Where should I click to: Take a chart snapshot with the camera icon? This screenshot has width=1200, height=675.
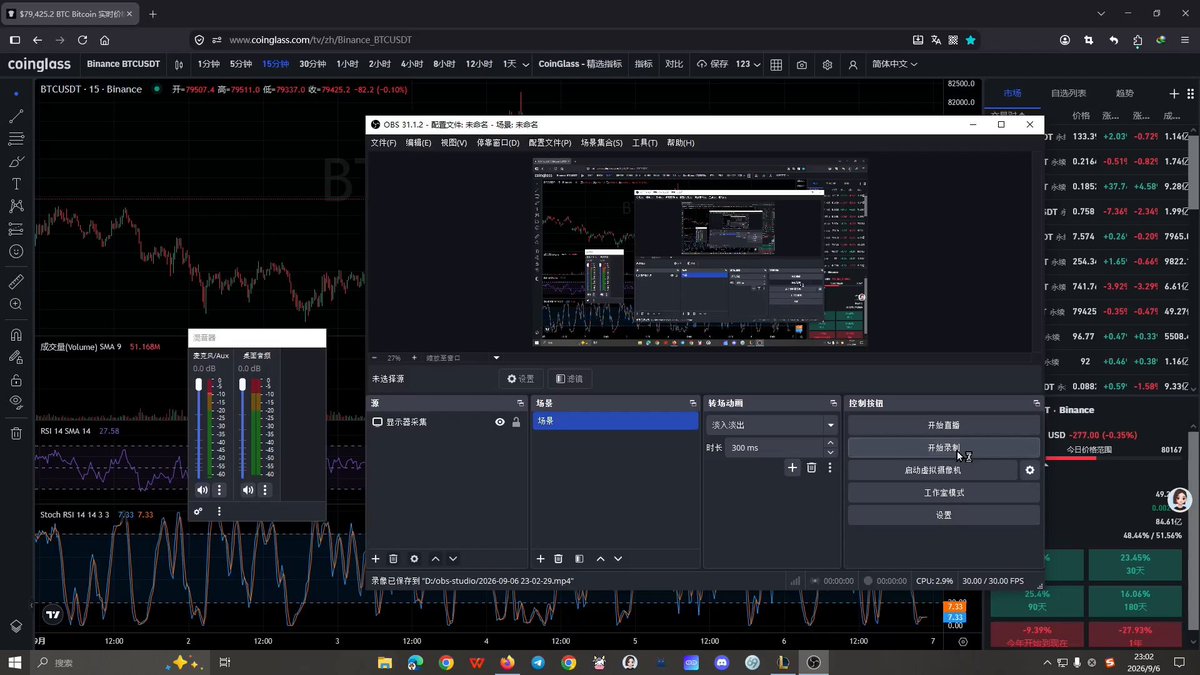click(x=802, y=64)
